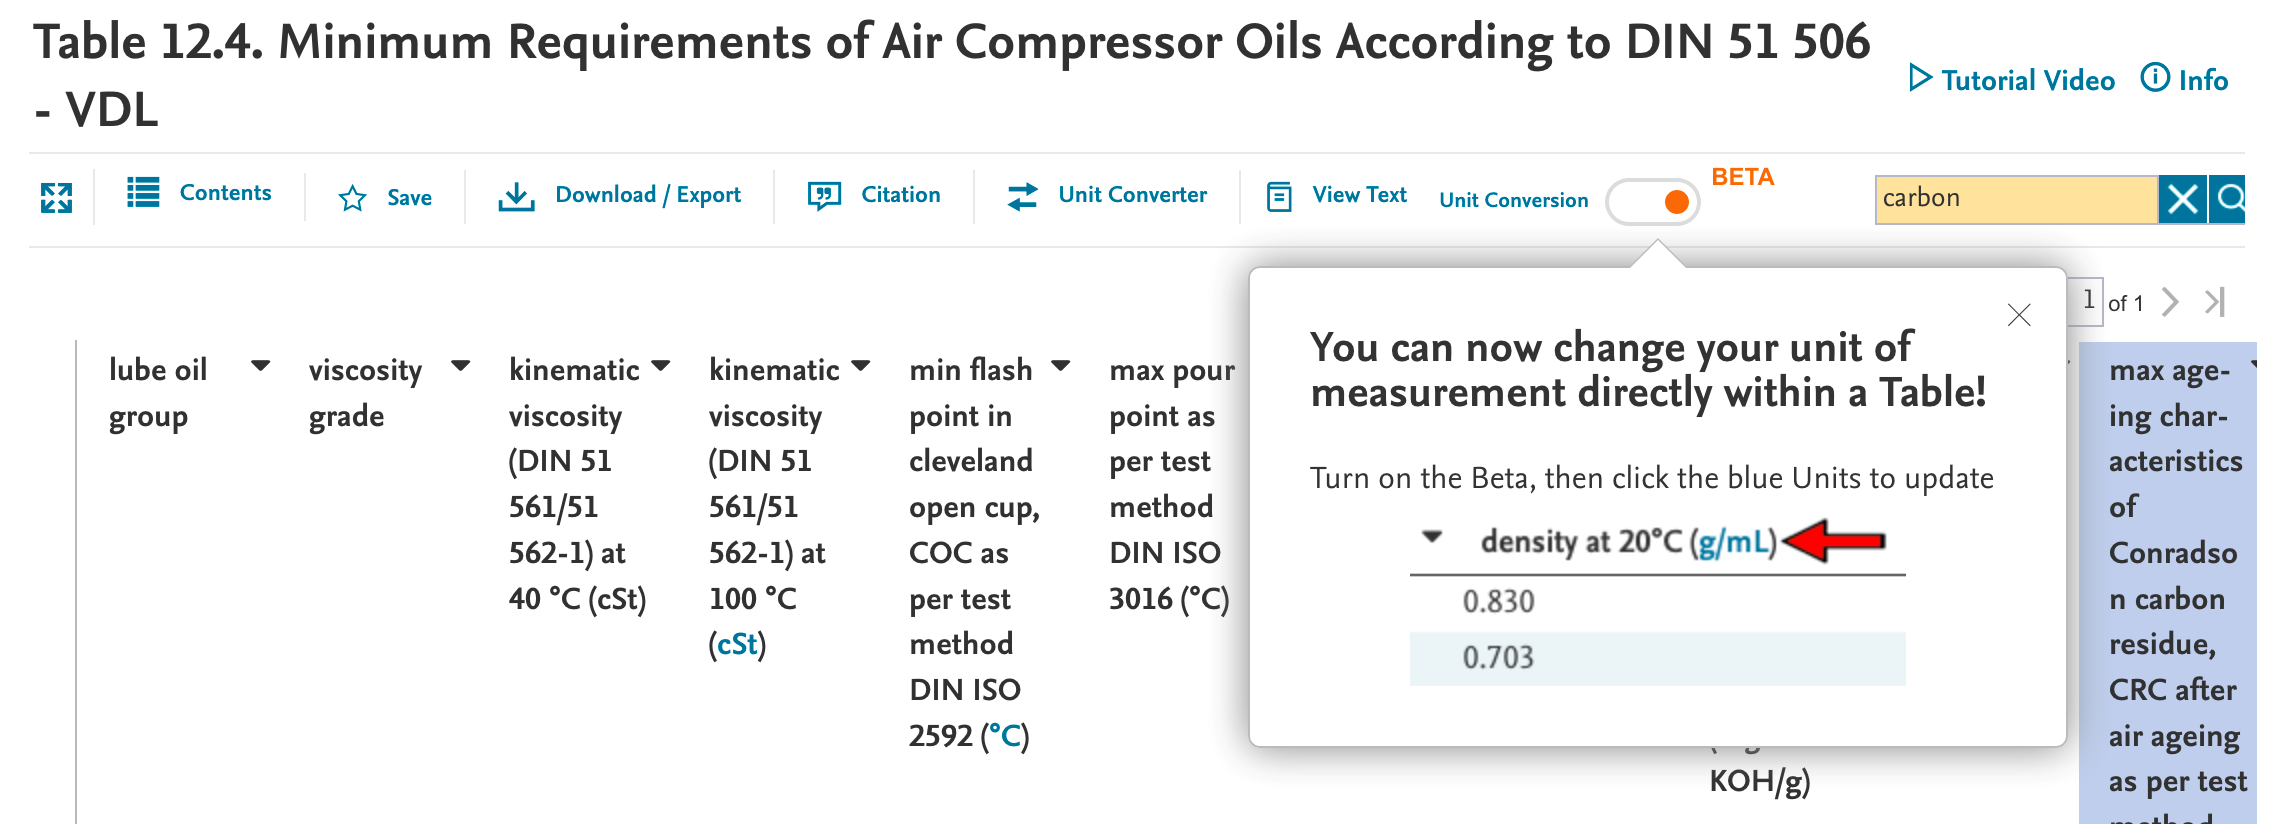The image size is (2274, 824).
Task: Expand the viscosity grade column dropdown
Action: 460,366
